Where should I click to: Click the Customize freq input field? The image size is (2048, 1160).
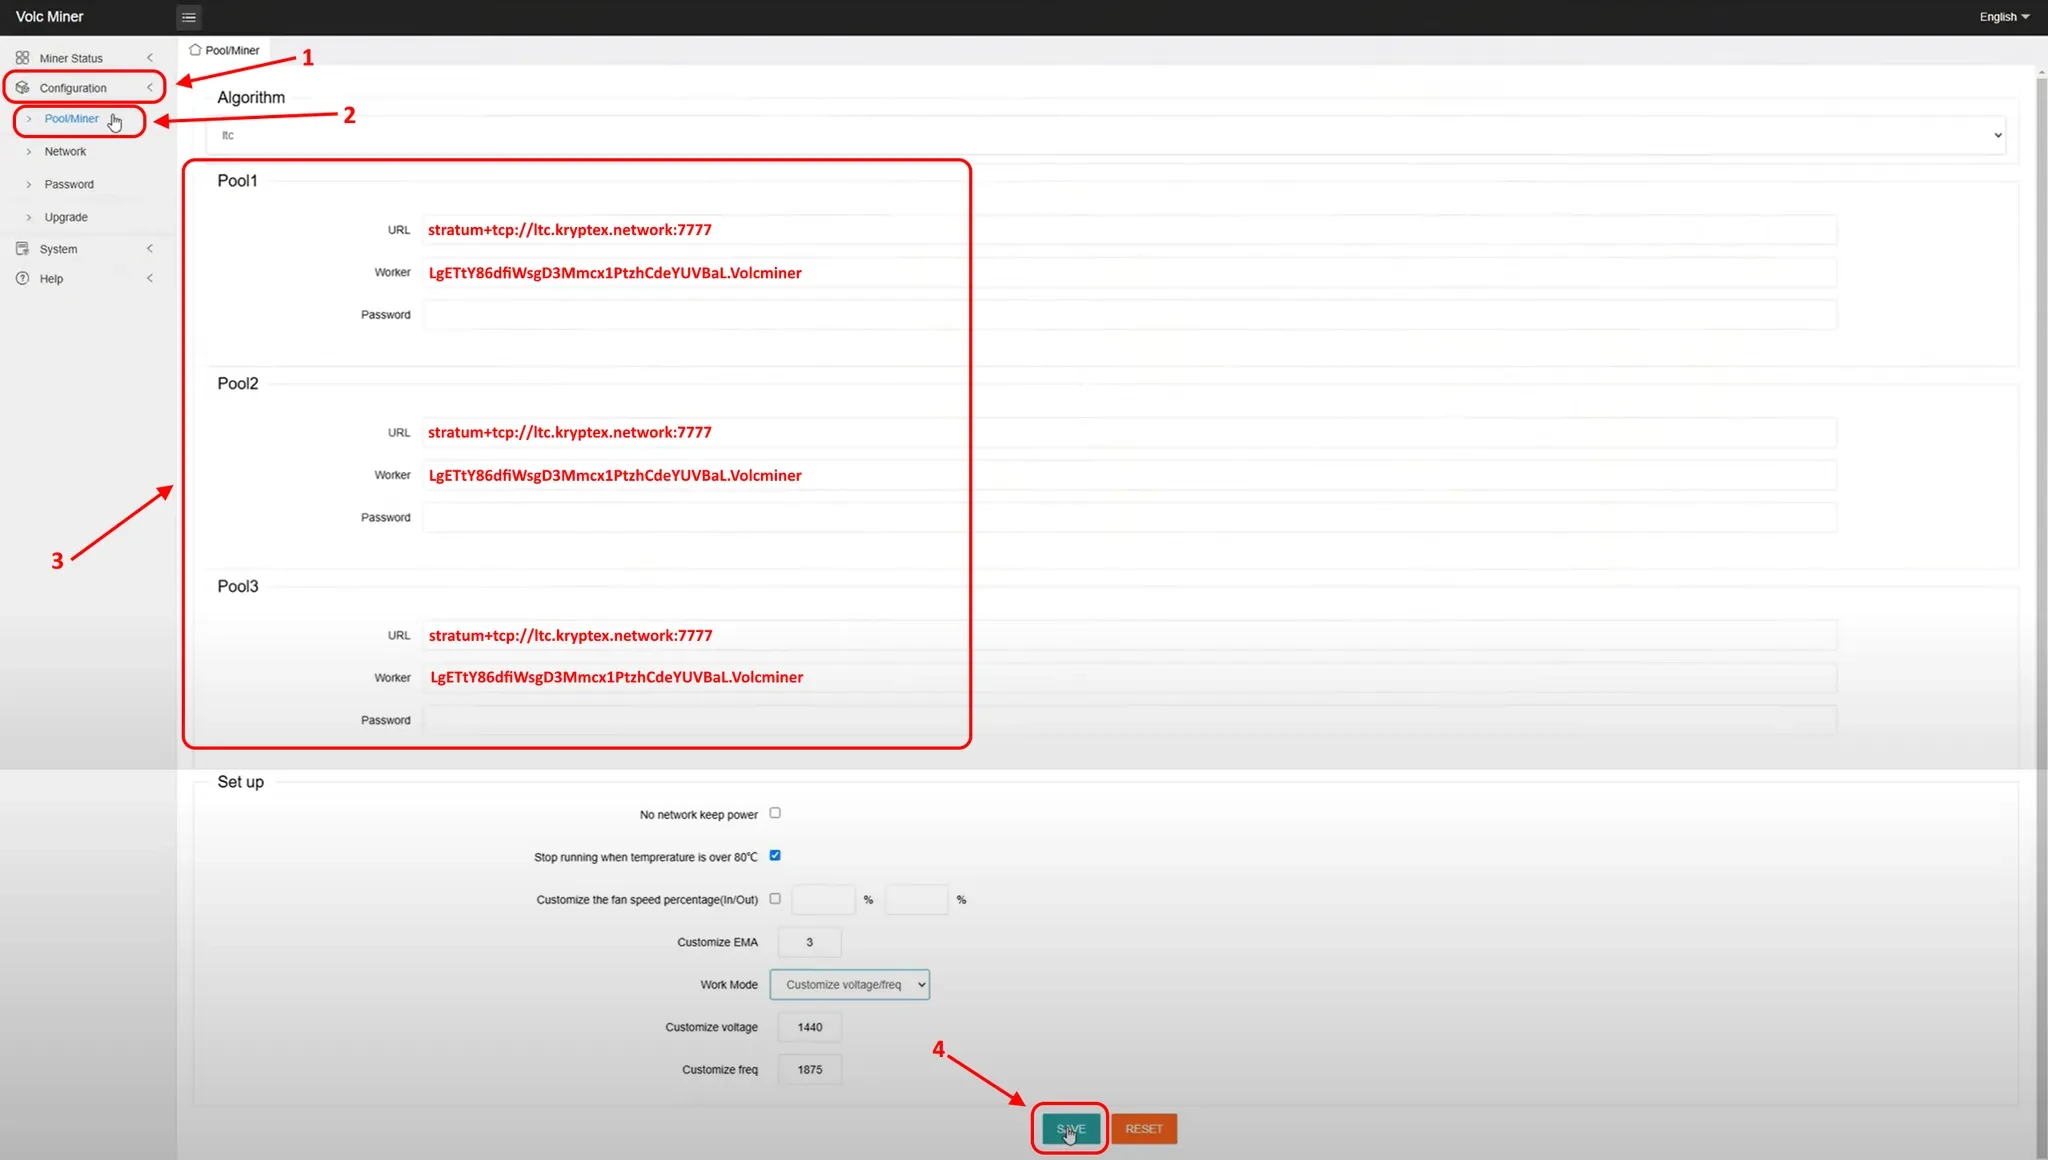[x=809, y=1070]
